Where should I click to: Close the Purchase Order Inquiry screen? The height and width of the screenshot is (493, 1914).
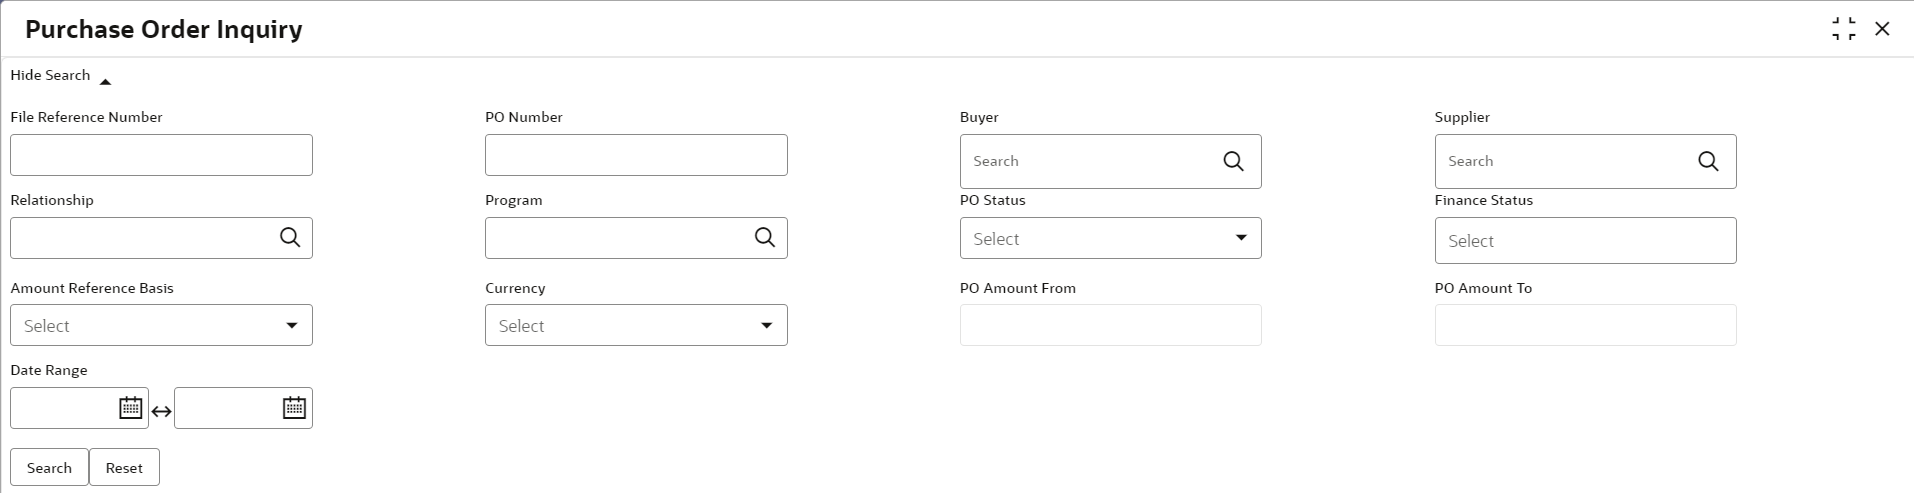[1882, 29]
